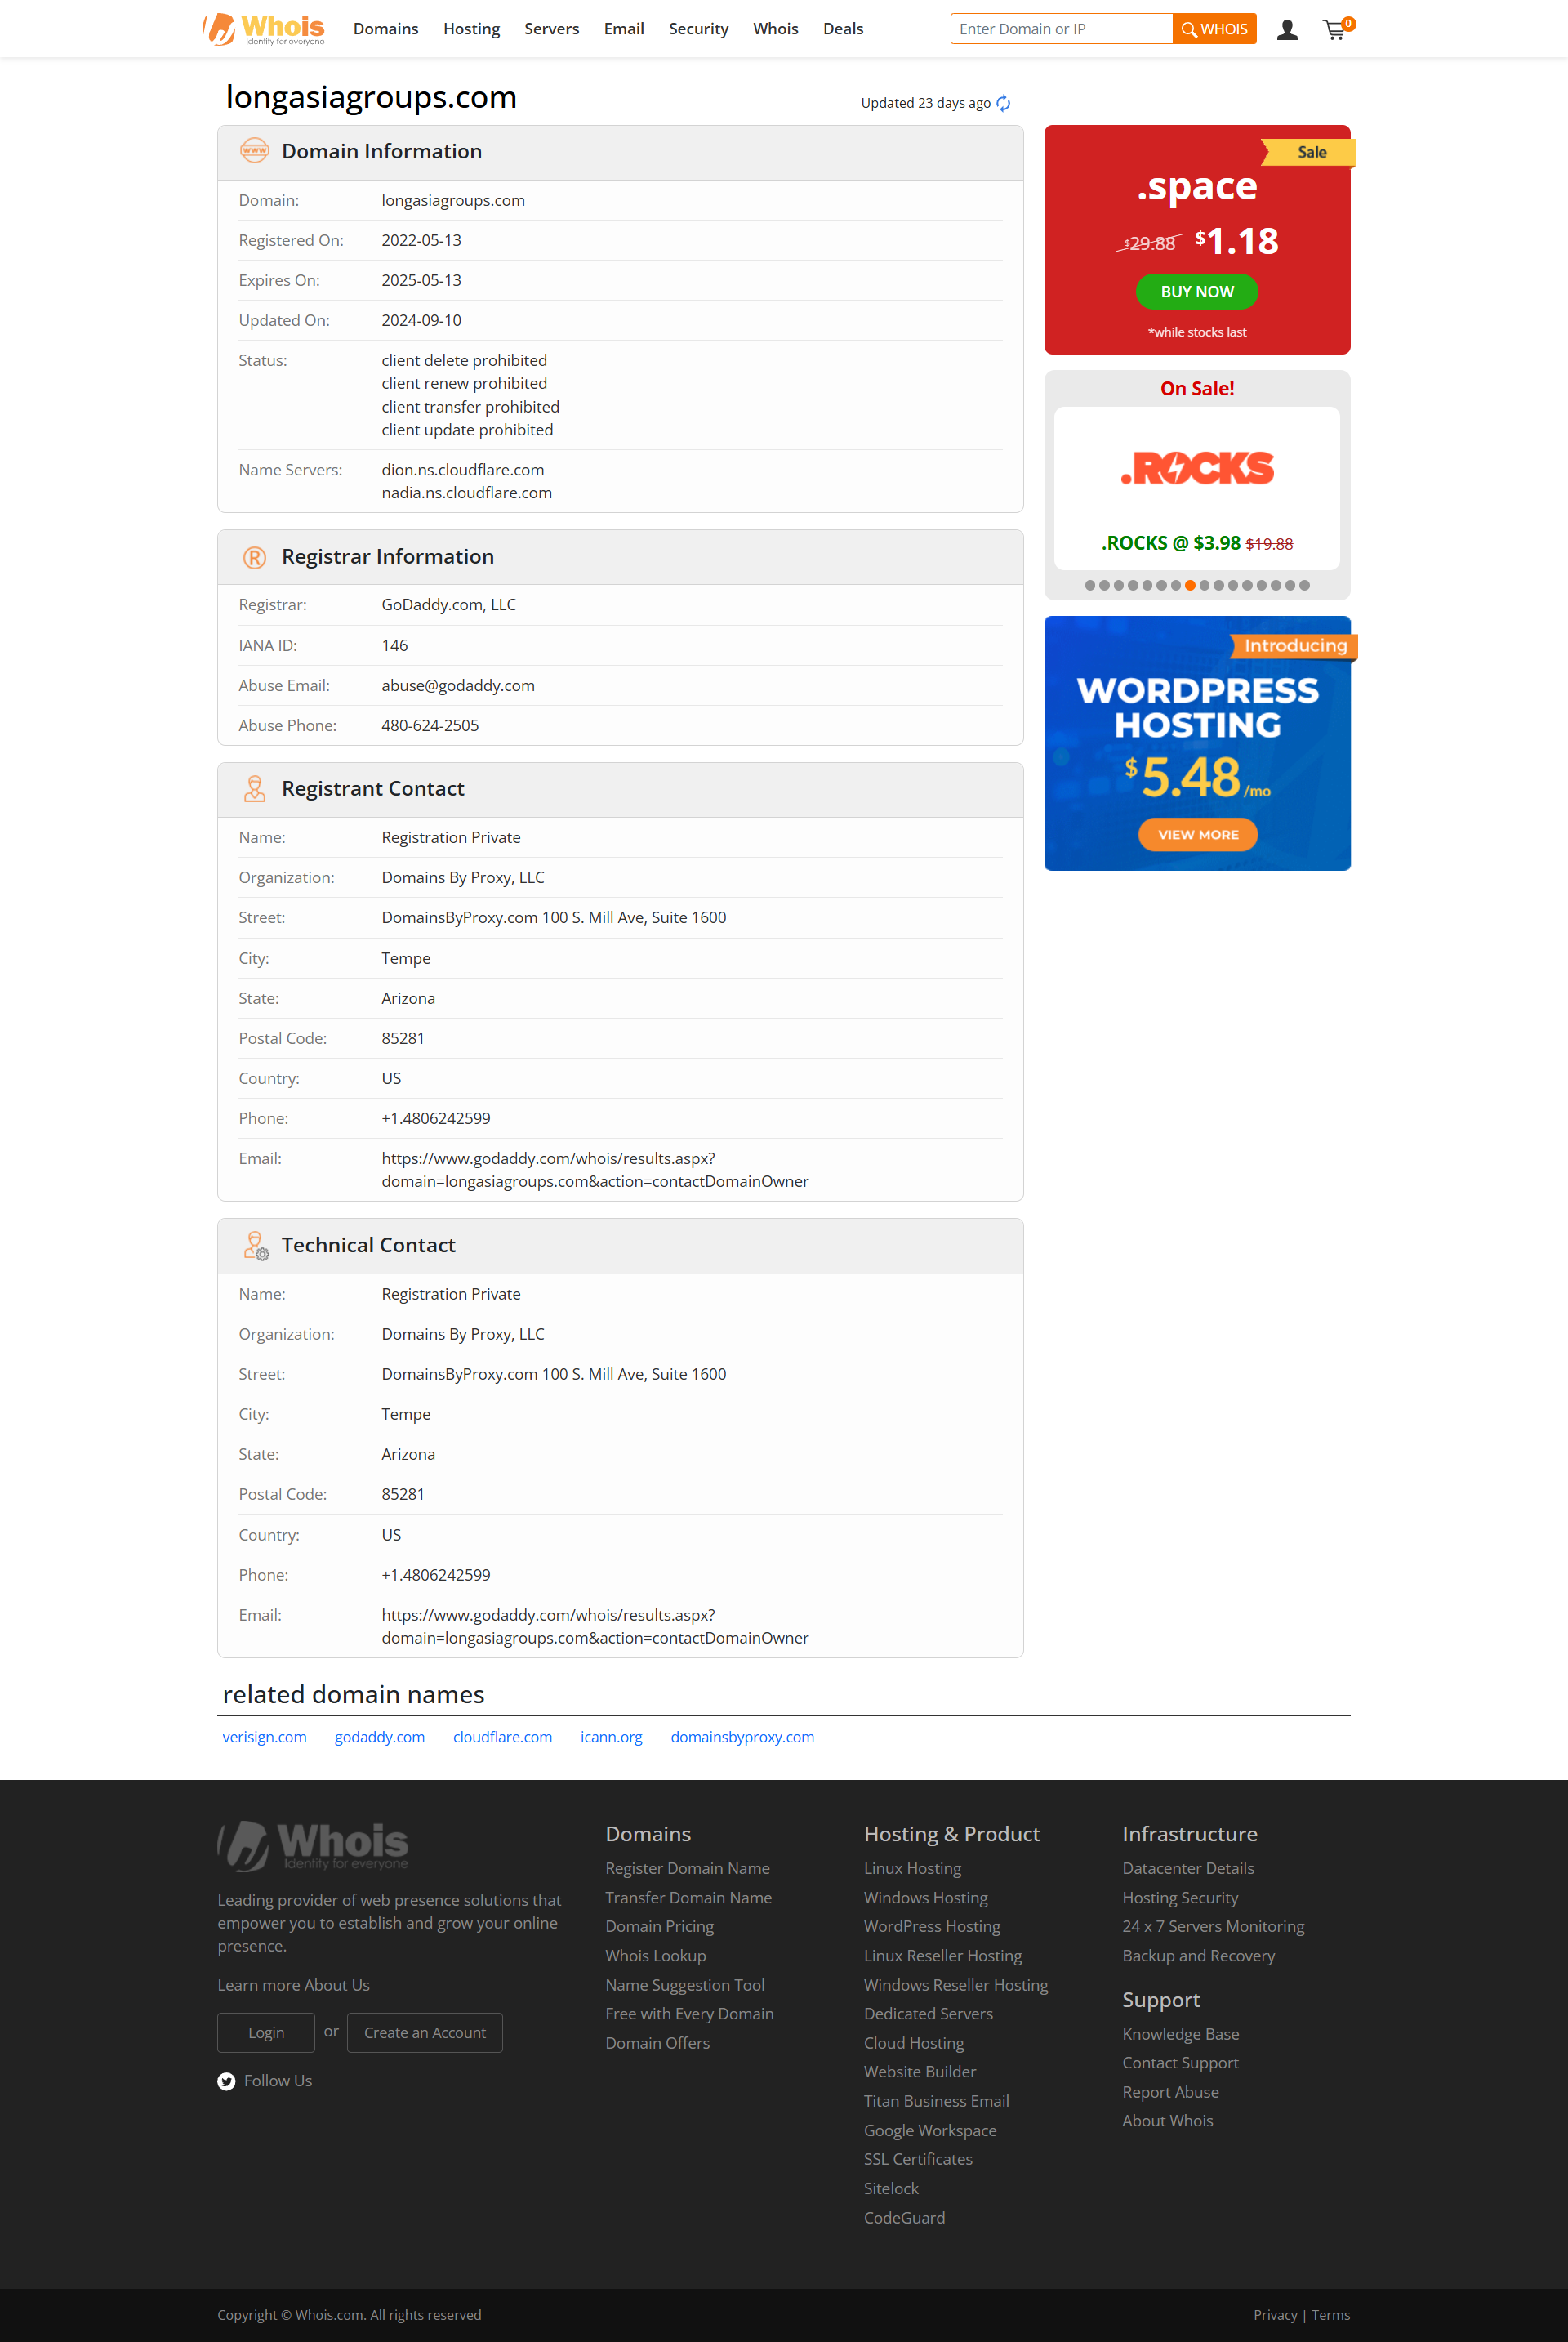Open Linux Hosting footer link

(x=913, y=1869)
